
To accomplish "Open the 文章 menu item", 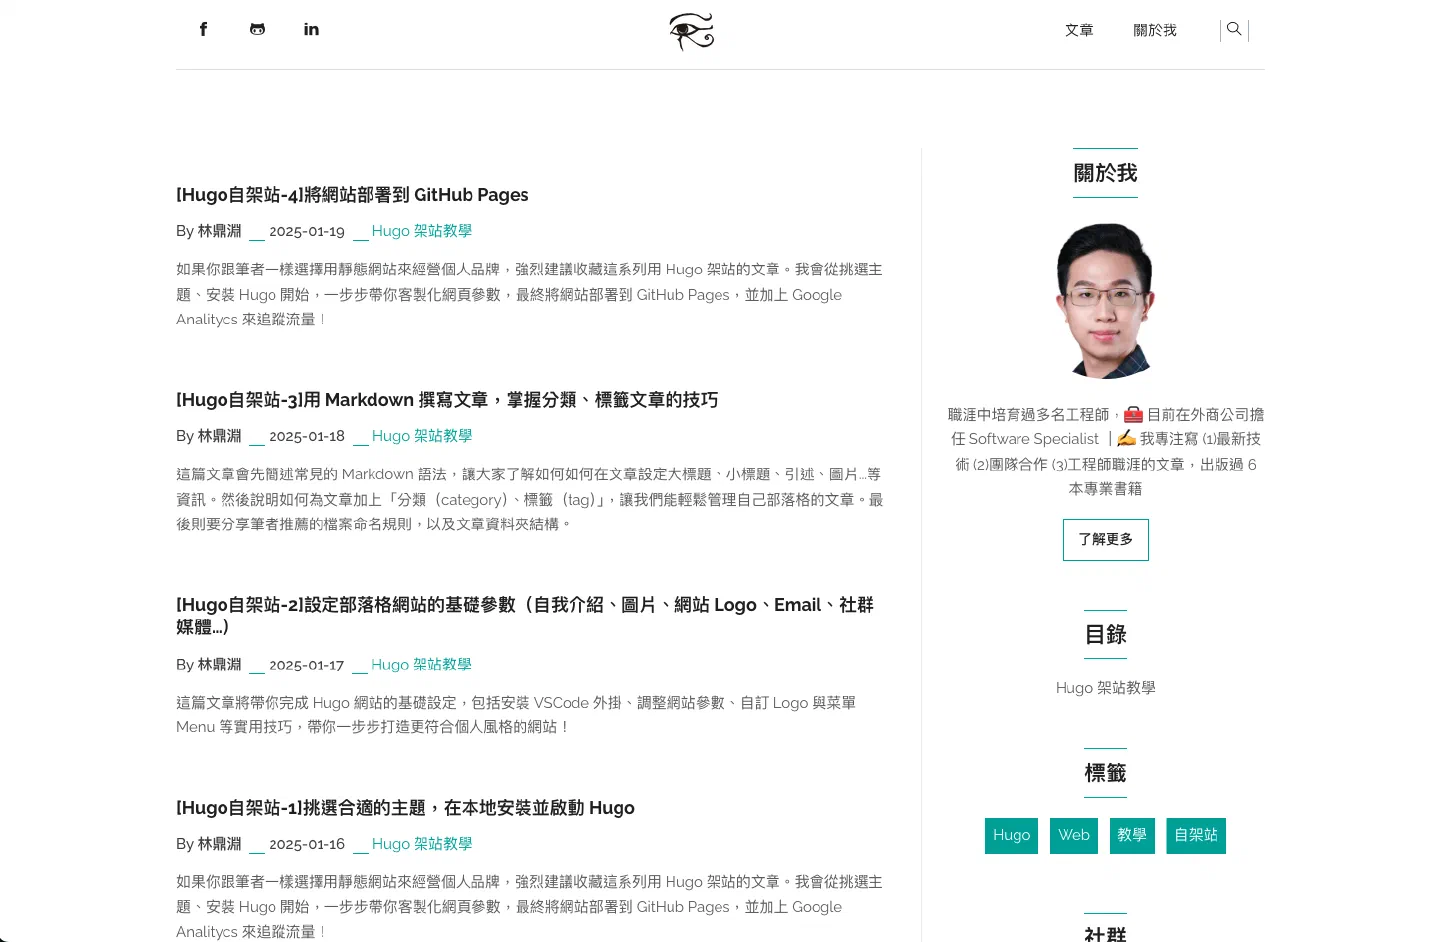I will tap(1079, 31).
